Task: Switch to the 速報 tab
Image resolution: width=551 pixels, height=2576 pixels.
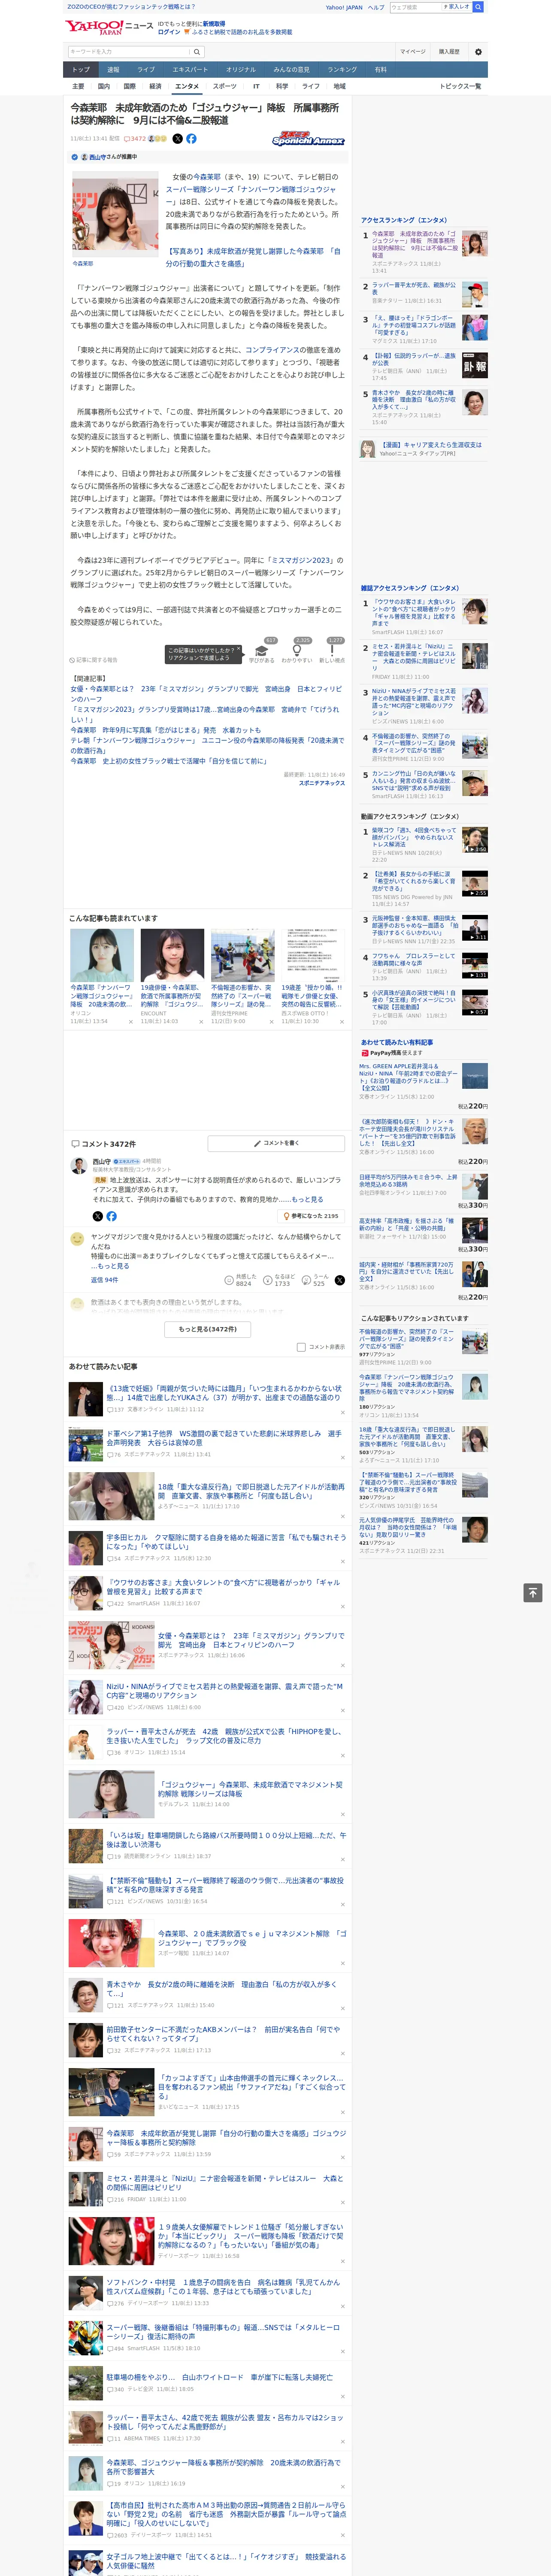Action: pos(113,70)
